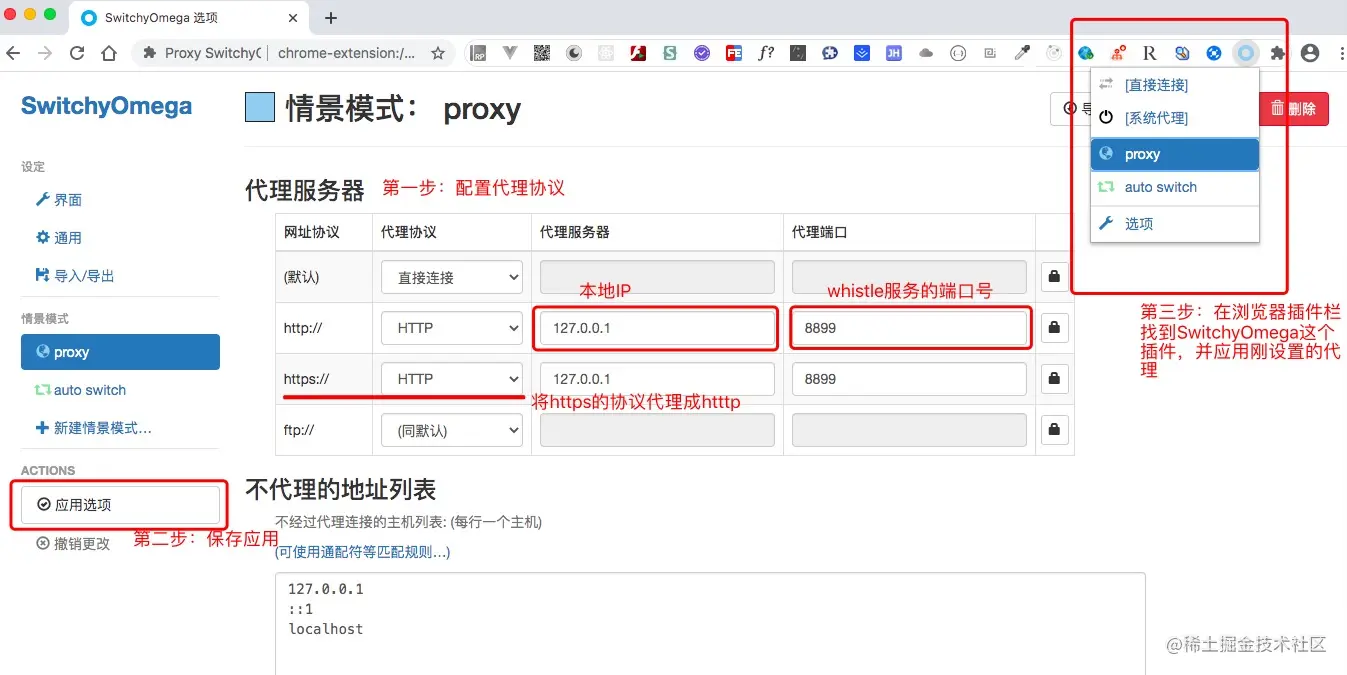Click the SwitchyOmega logo title

tap(106, 107)
